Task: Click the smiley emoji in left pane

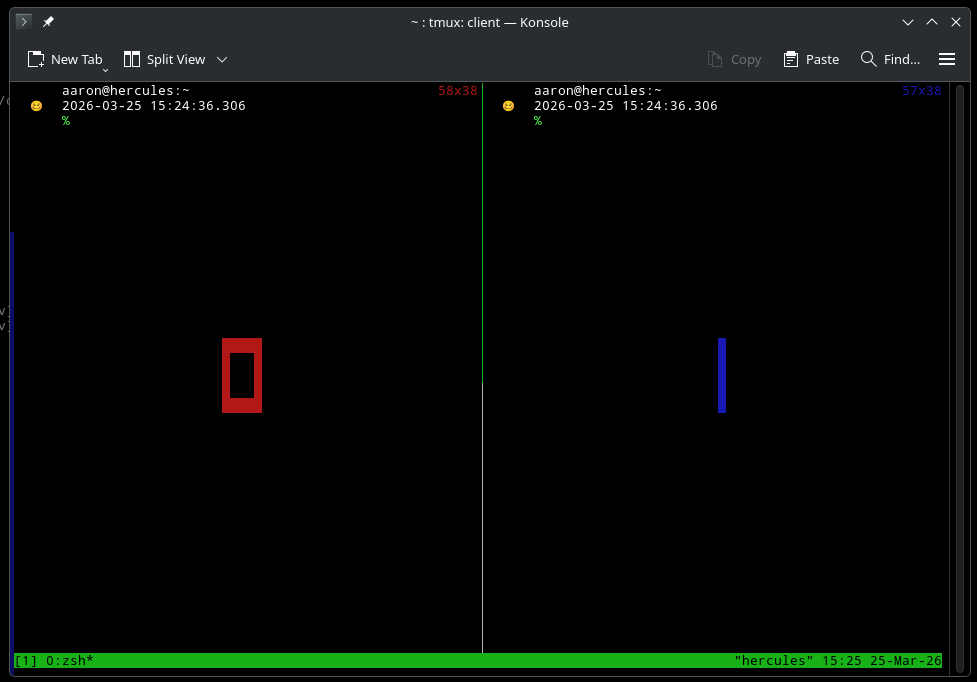Action: (37, 106)
